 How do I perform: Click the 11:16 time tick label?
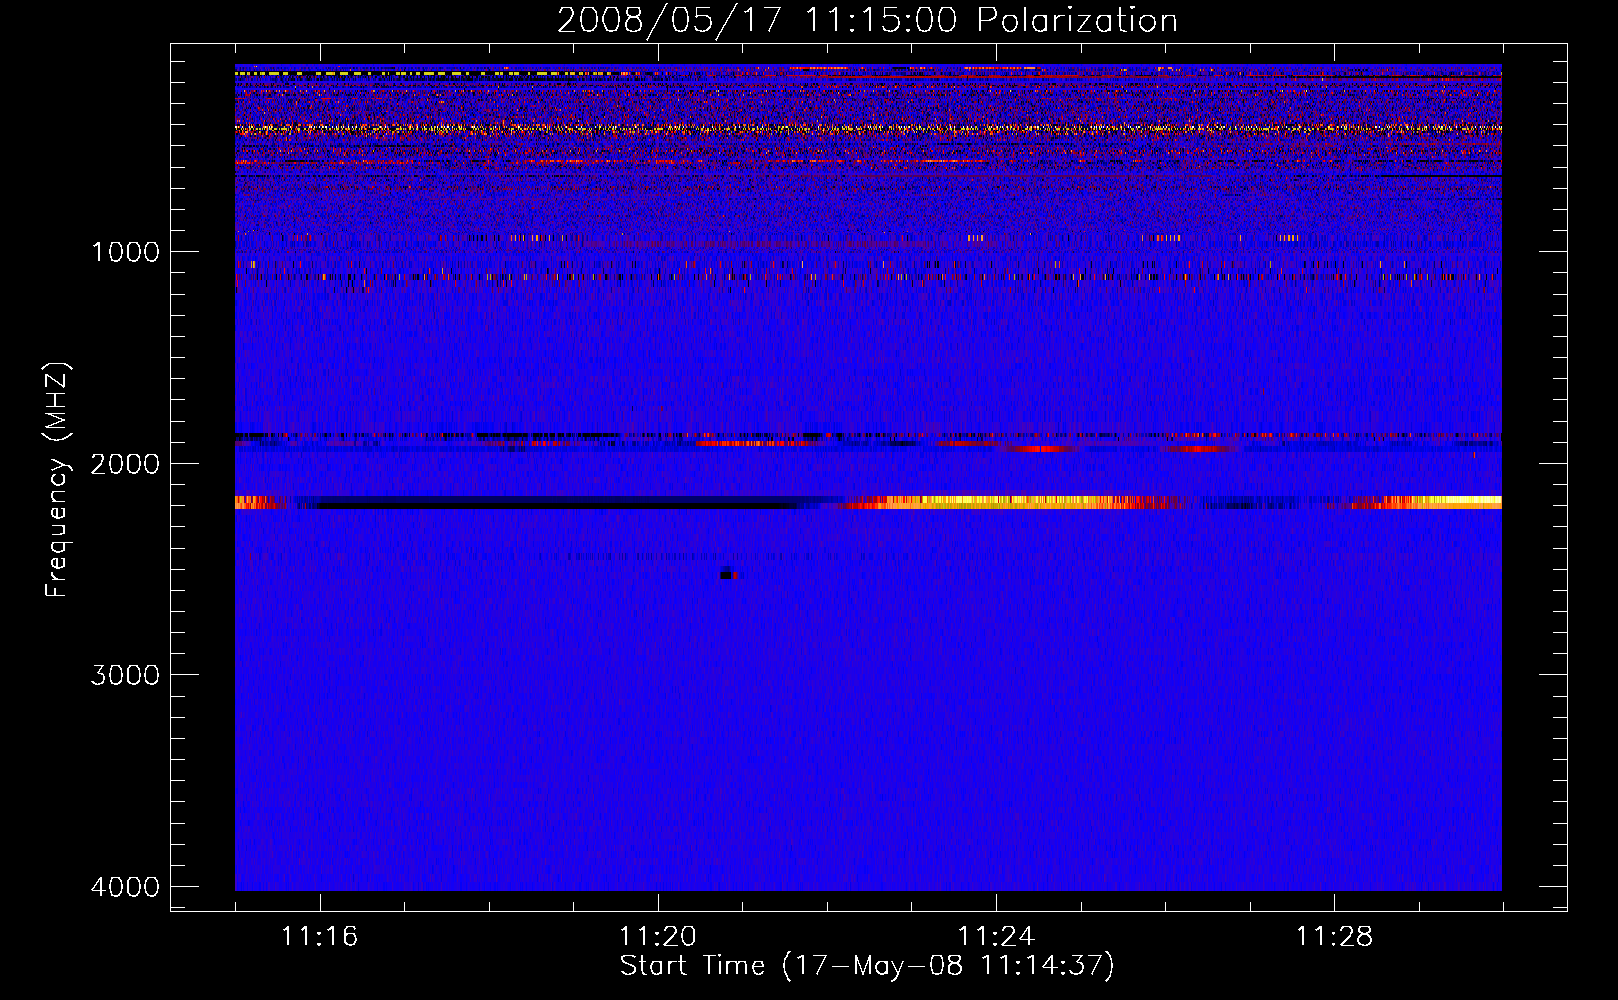tap(320, 936)
